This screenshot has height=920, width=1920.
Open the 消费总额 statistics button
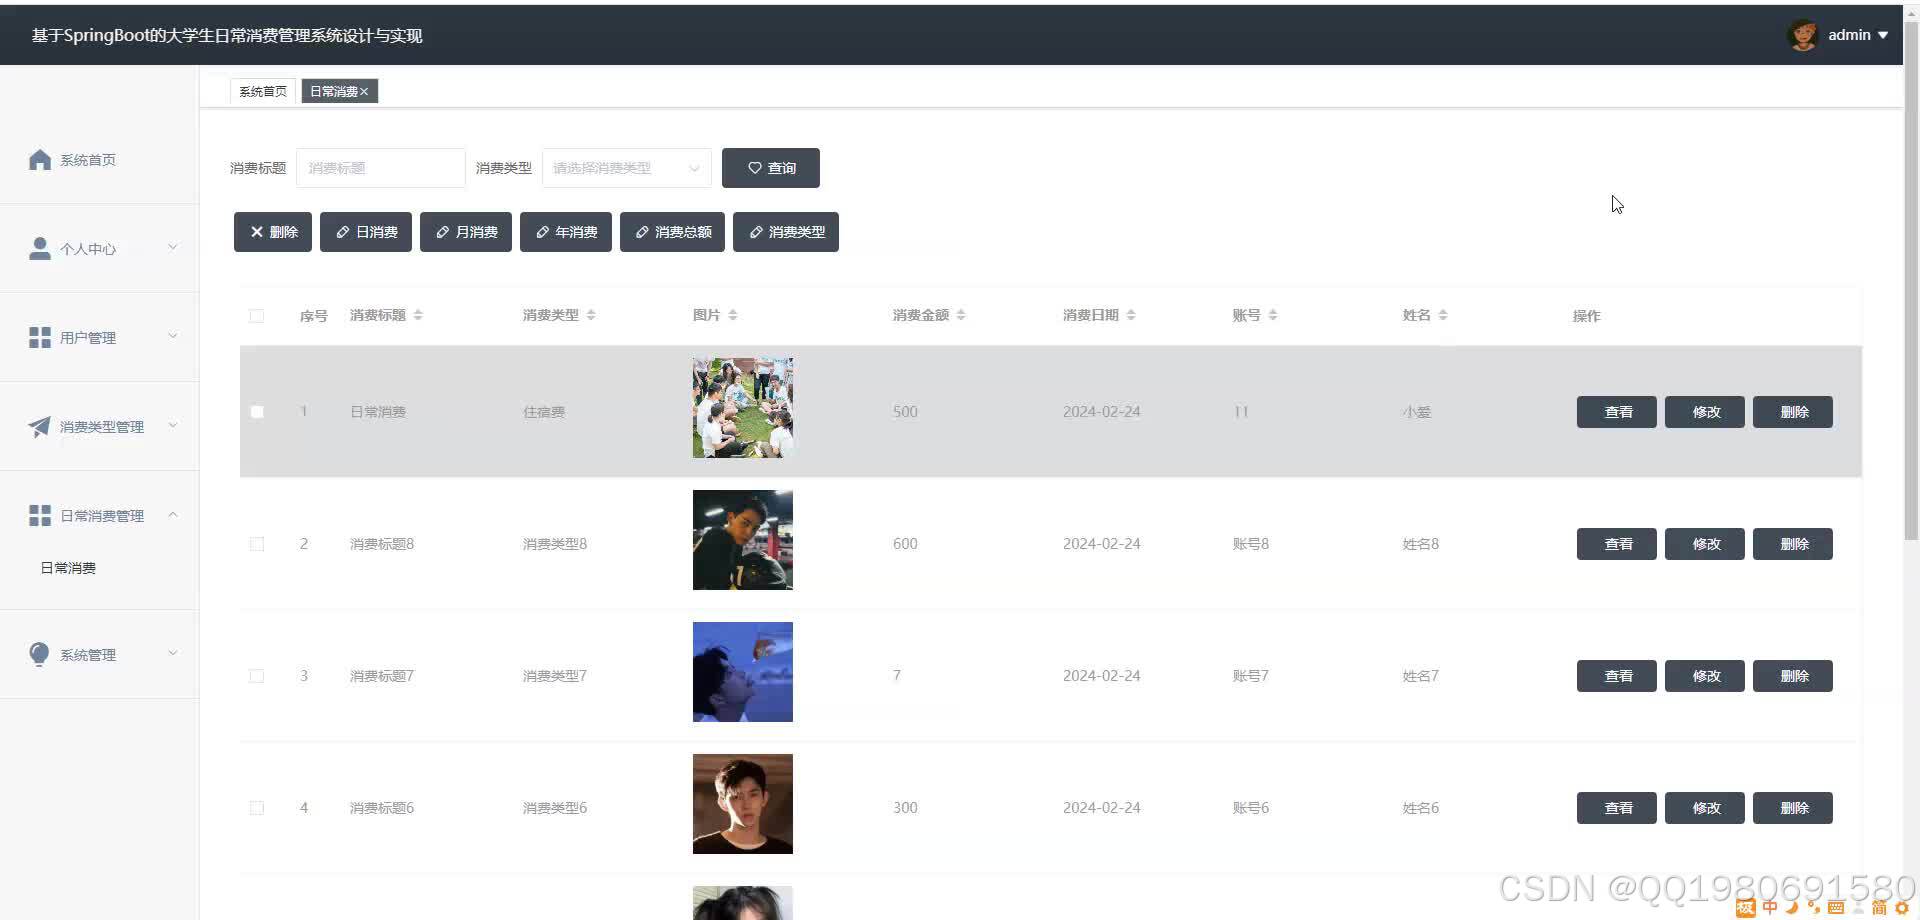tap(672, 232)
